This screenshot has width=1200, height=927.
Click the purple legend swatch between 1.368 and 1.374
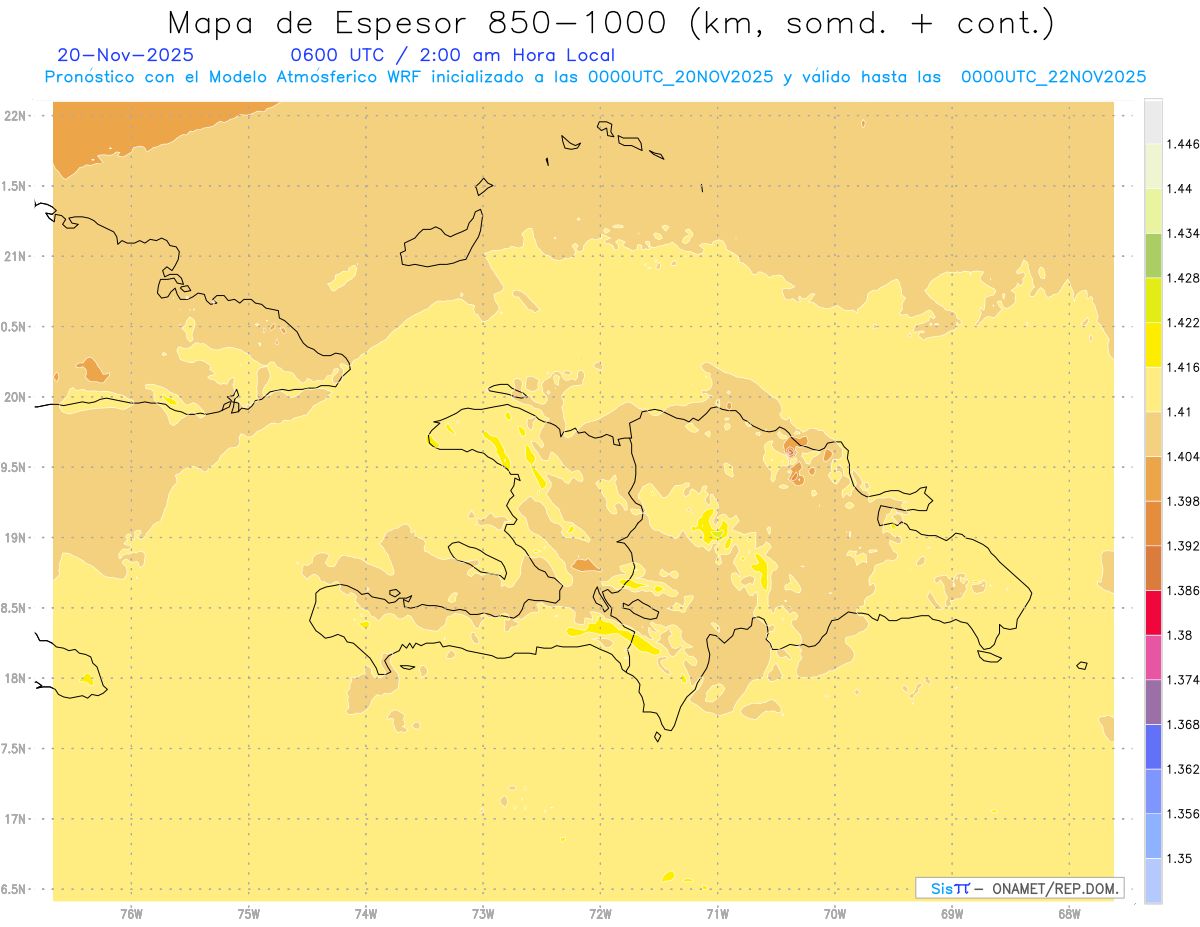(1153, 702)
